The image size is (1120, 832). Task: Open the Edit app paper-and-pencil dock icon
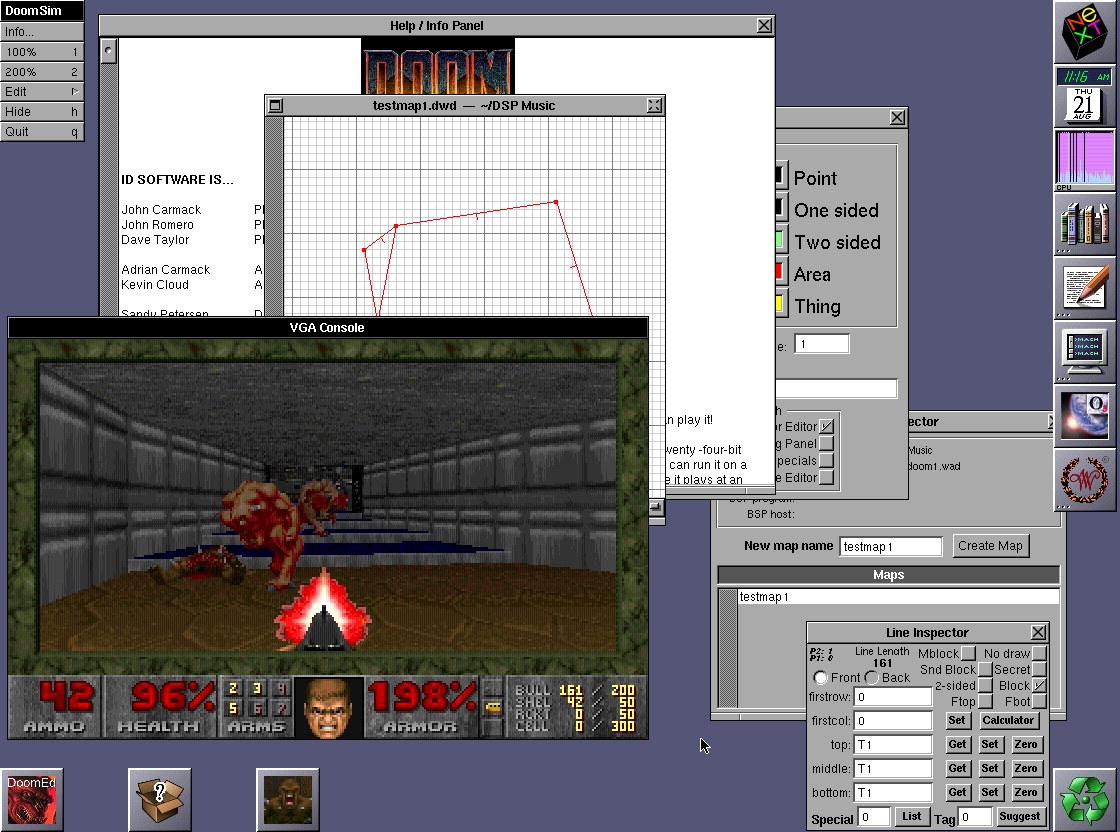1085,287
